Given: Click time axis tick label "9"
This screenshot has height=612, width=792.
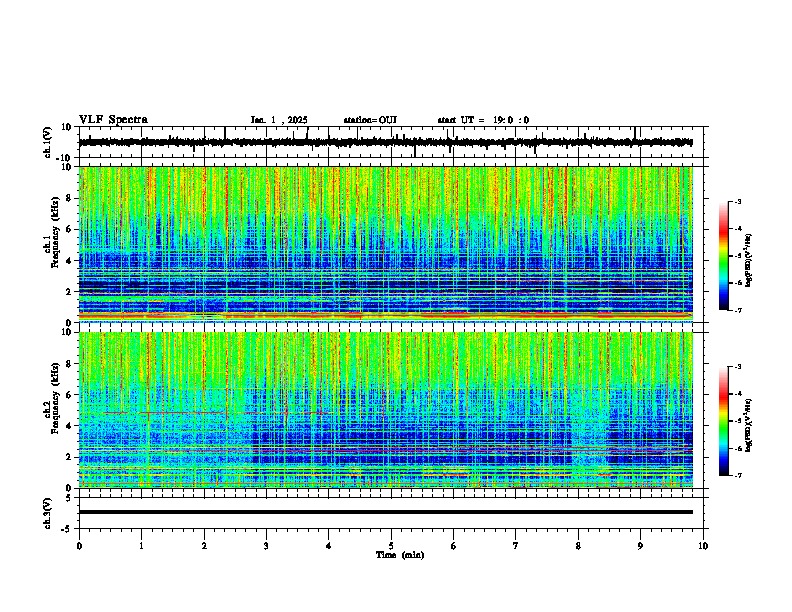Looking at the screenshot, I should [x=640, y=546].
